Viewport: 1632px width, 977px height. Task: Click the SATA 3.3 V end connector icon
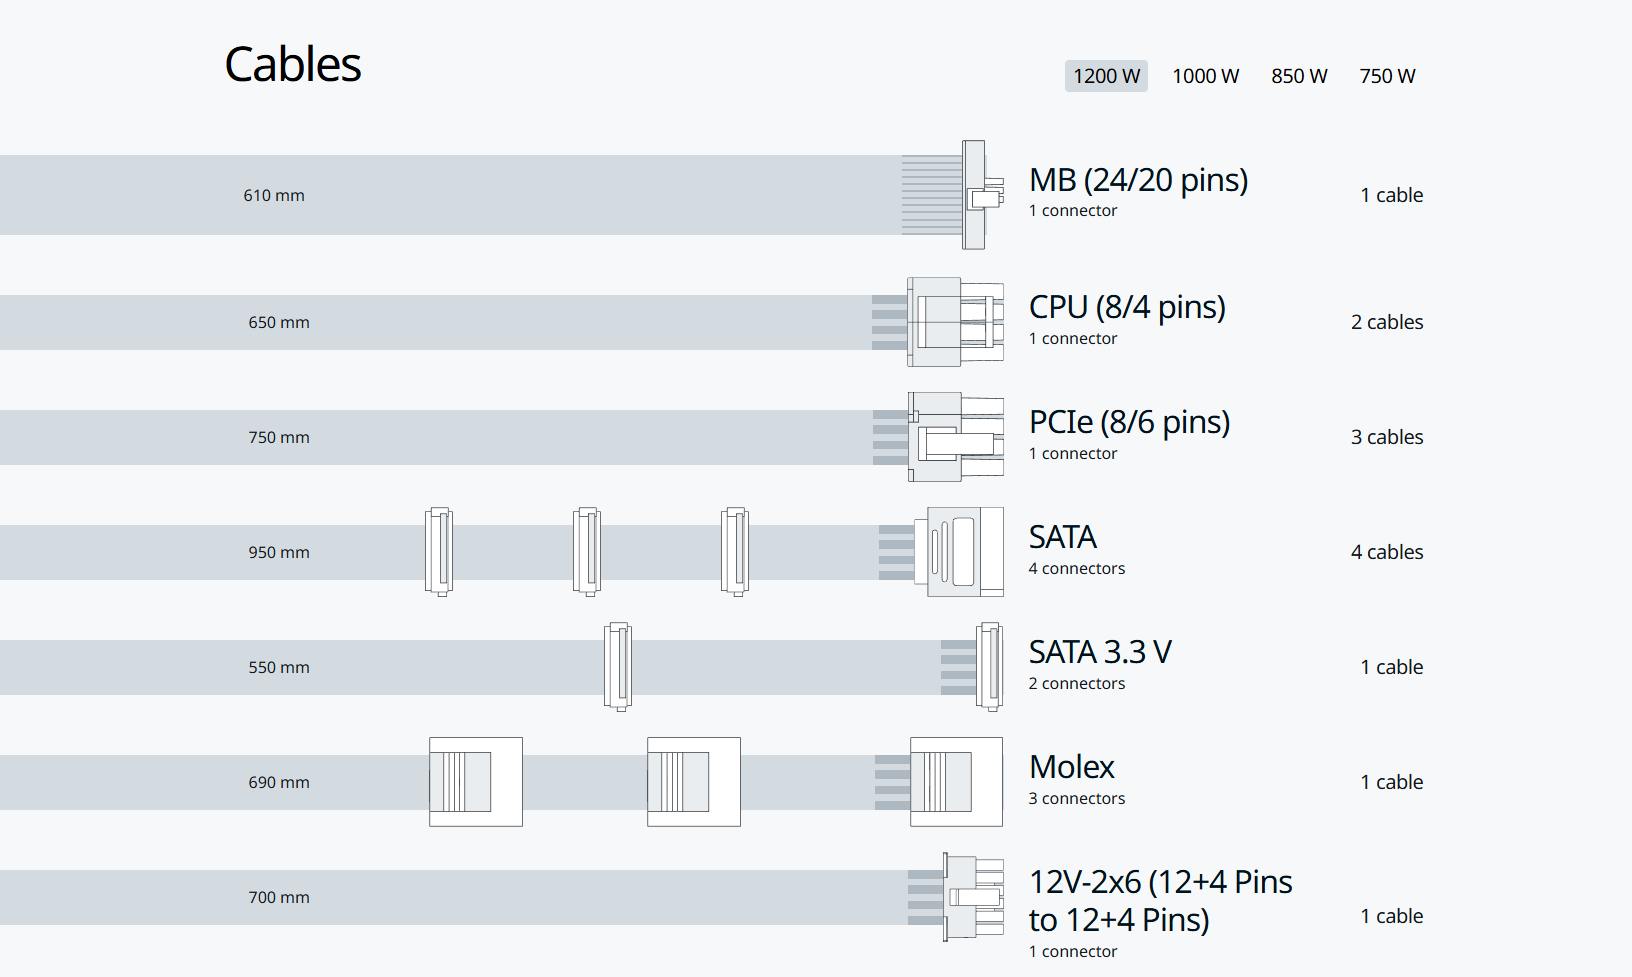(989, 667)
